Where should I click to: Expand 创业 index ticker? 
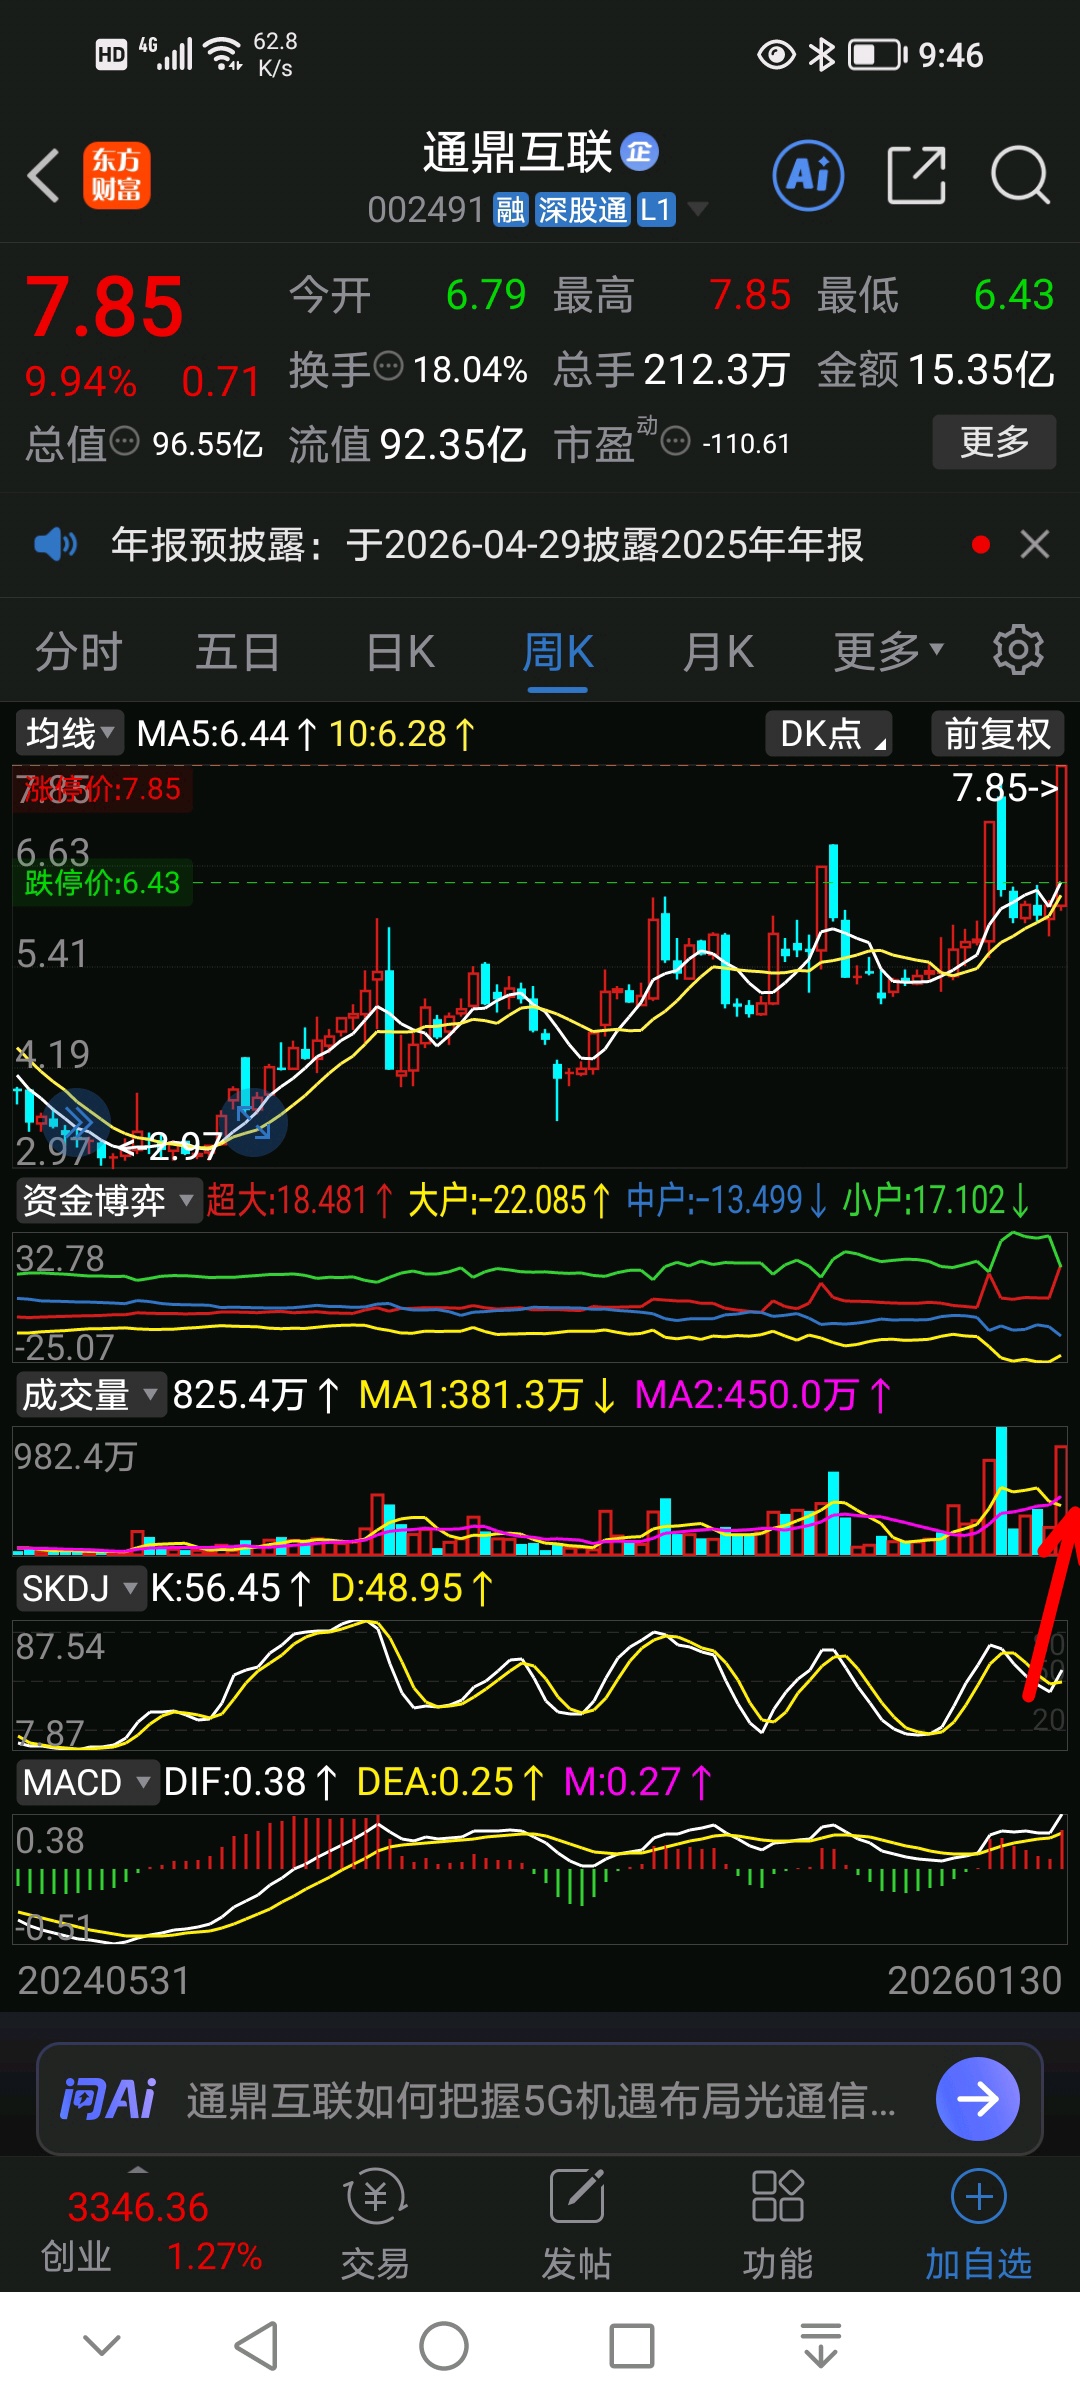tap(138, 2224)
